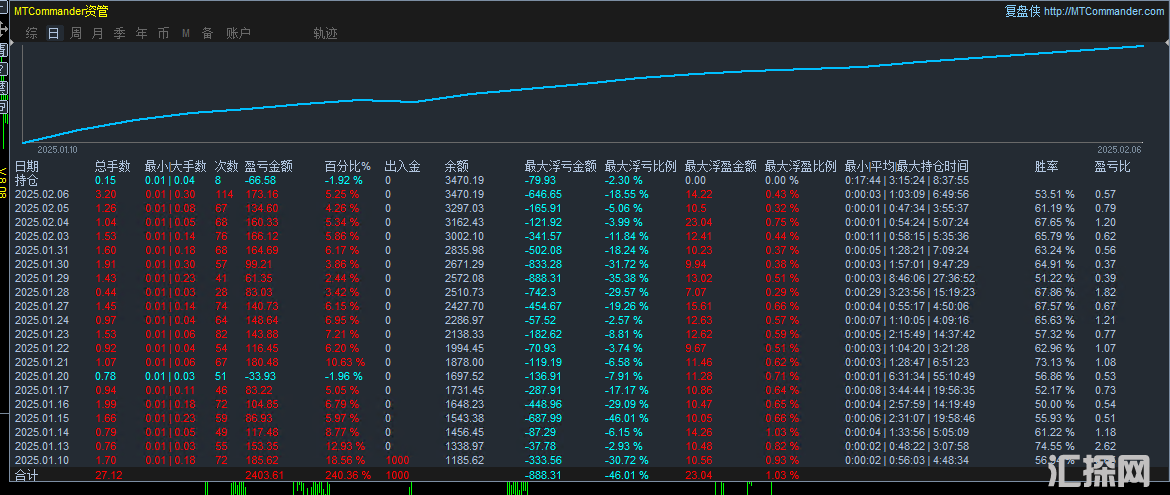Click the 总手数 column header
The height and width of the screenshot is (495, 1170).
(x=113, y=166)
